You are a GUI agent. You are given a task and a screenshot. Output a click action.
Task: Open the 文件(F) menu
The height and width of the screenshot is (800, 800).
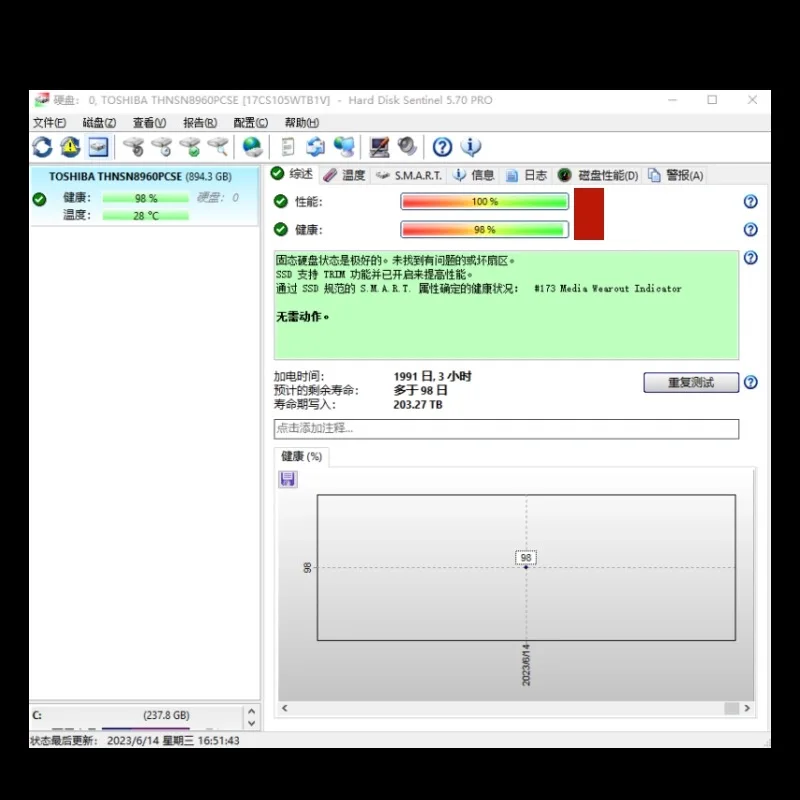tap(49, 122)
